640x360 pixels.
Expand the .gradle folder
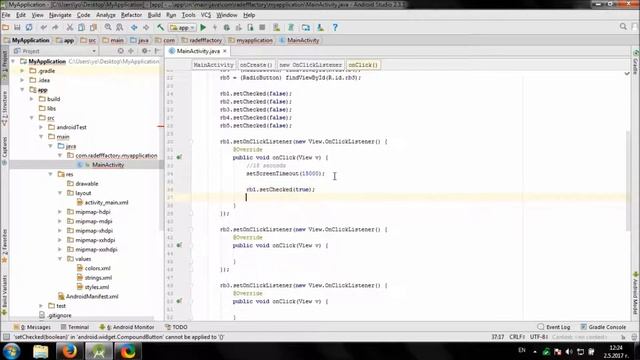coord(22,71)
